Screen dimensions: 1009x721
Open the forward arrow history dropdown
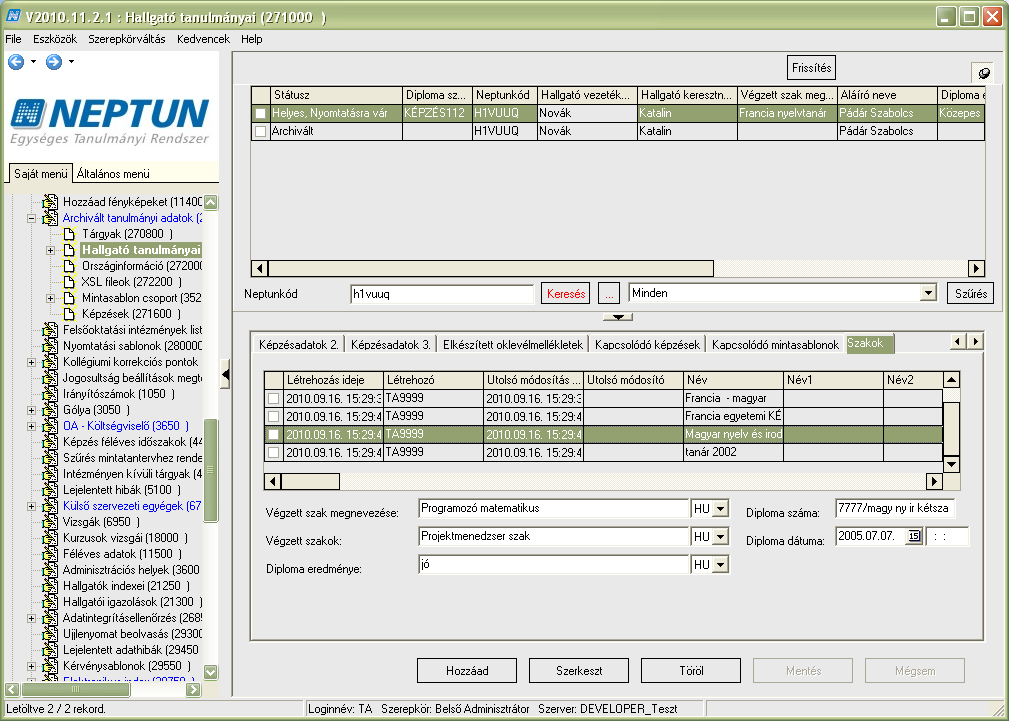71,62
